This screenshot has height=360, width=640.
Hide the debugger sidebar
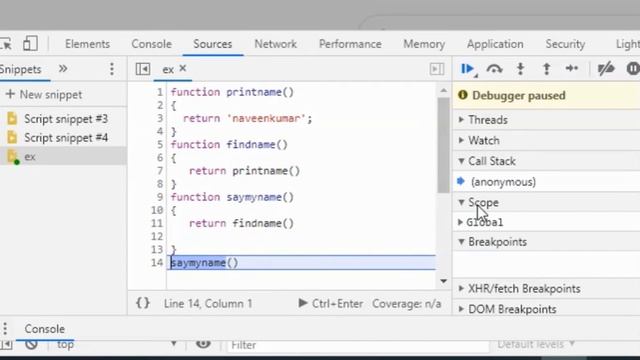point(437,69)
